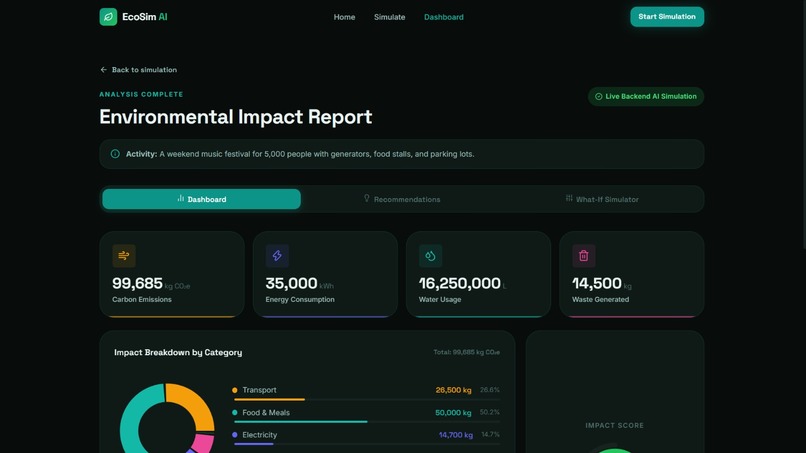Click the orange segment of donut chart

194,402
